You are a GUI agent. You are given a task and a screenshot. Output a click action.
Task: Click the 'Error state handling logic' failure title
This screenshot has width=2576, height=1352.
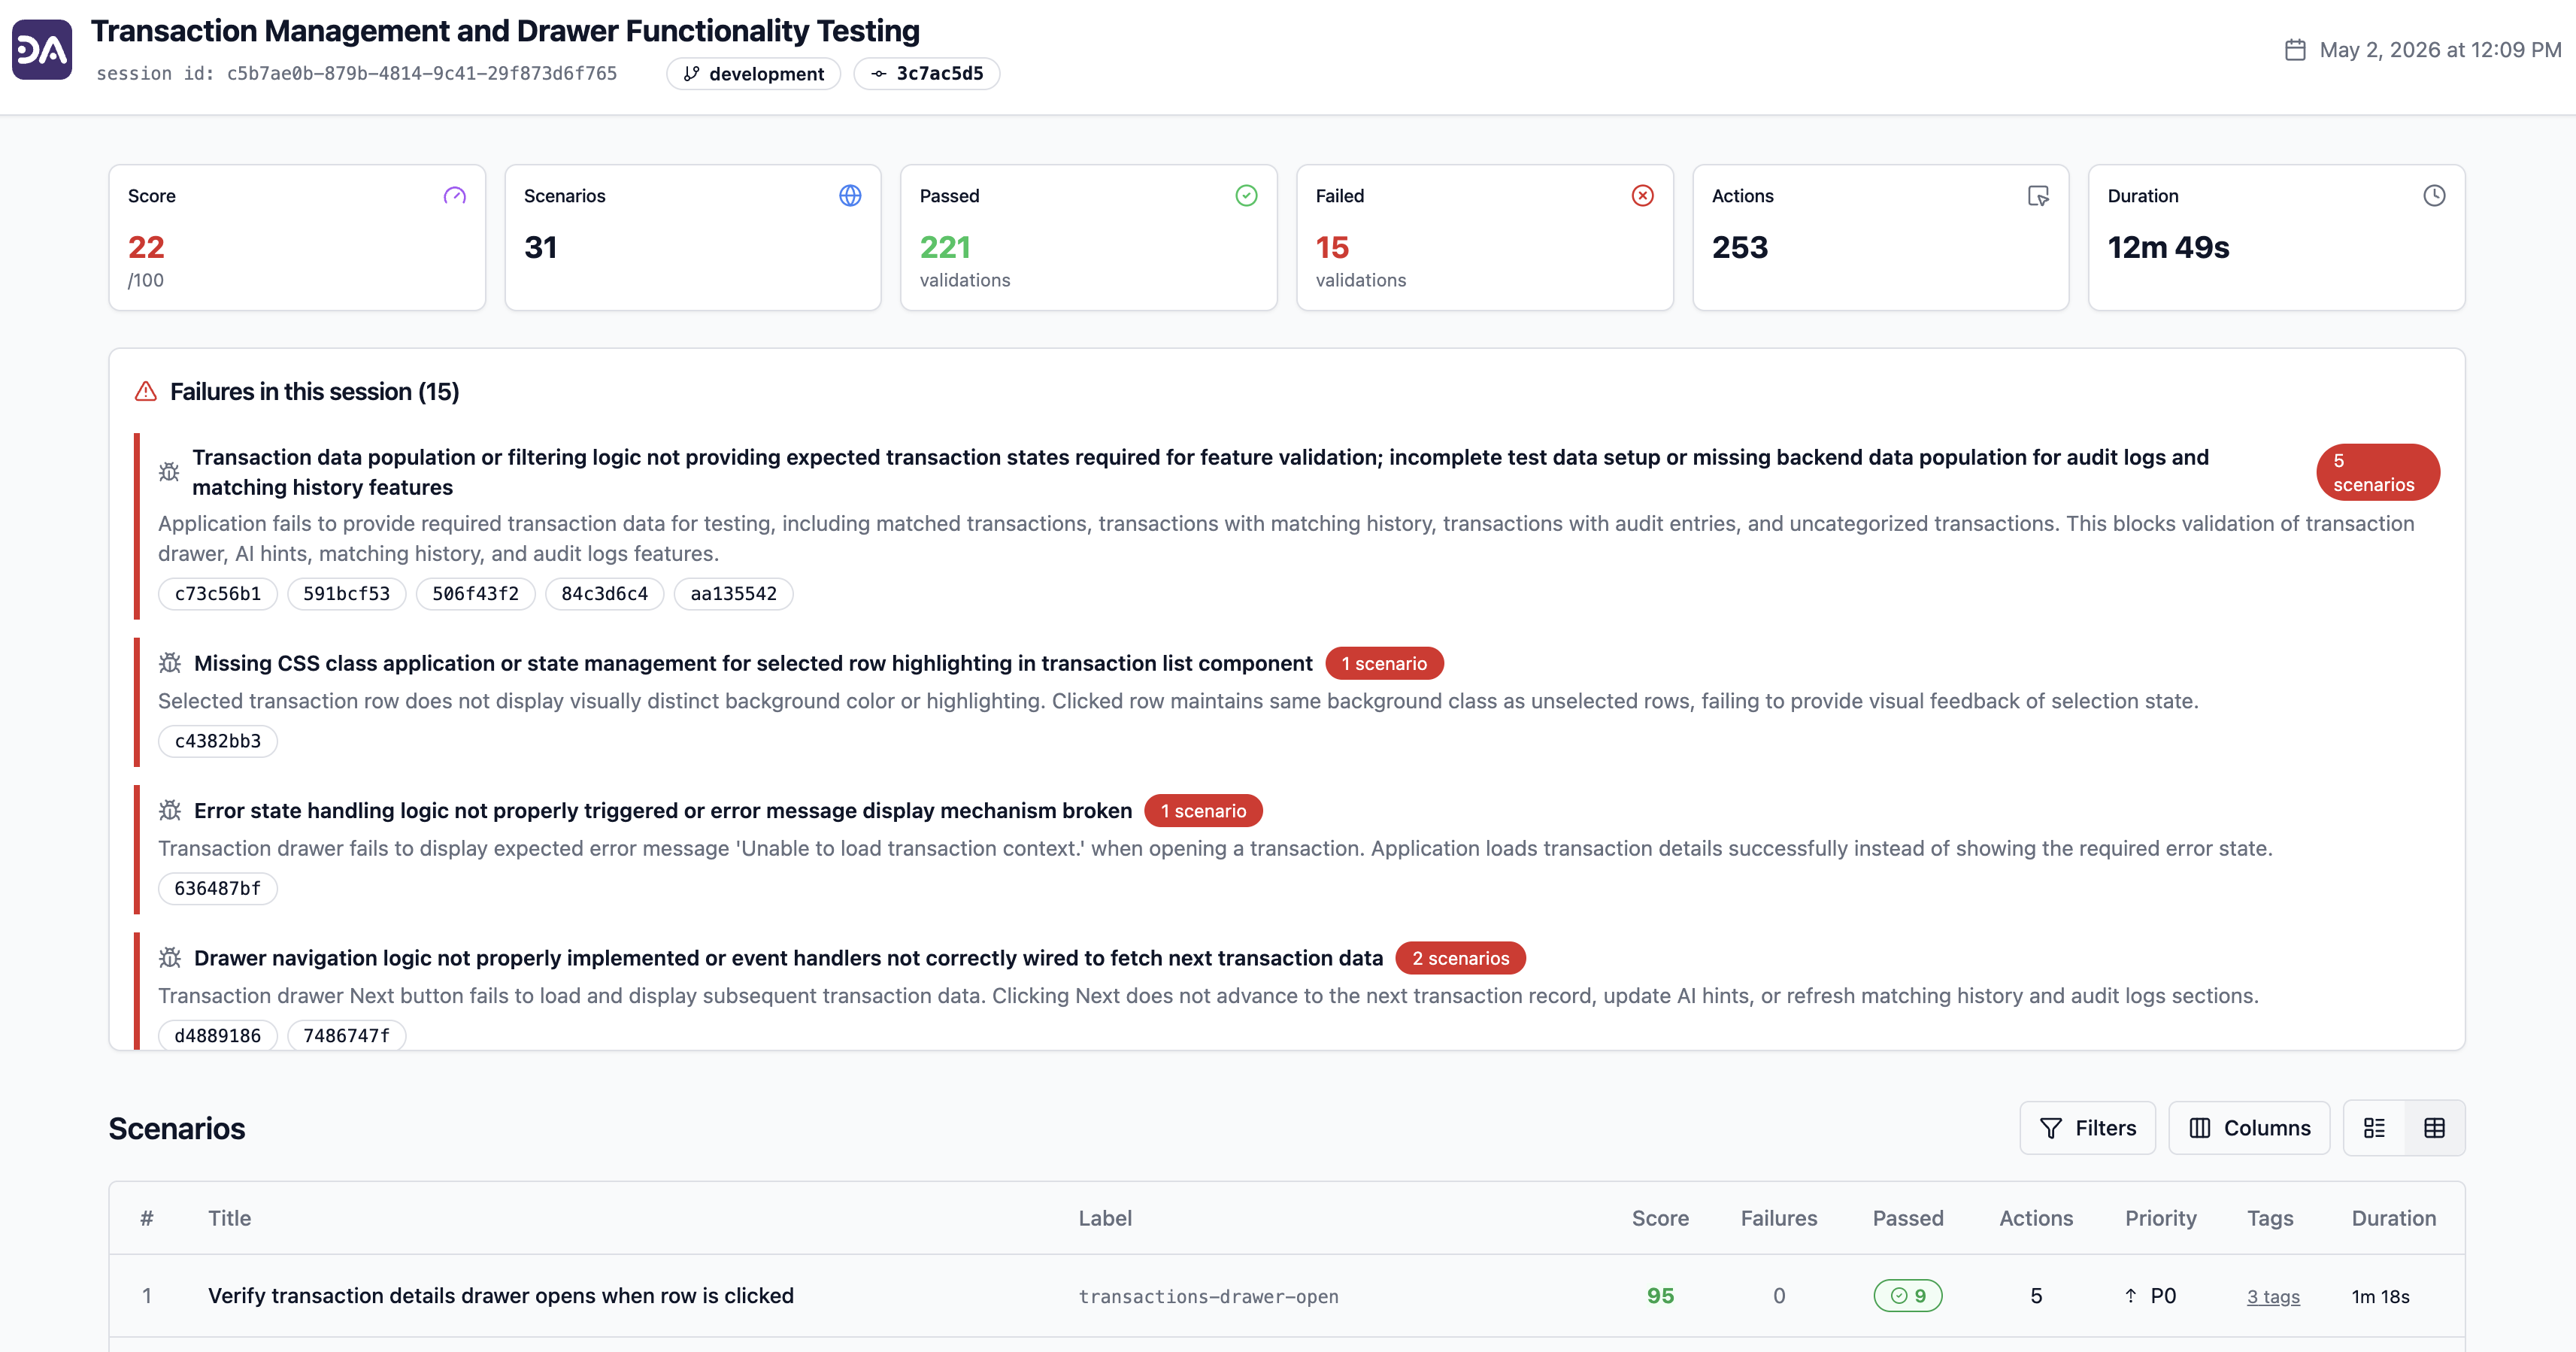tap(662, 811)
